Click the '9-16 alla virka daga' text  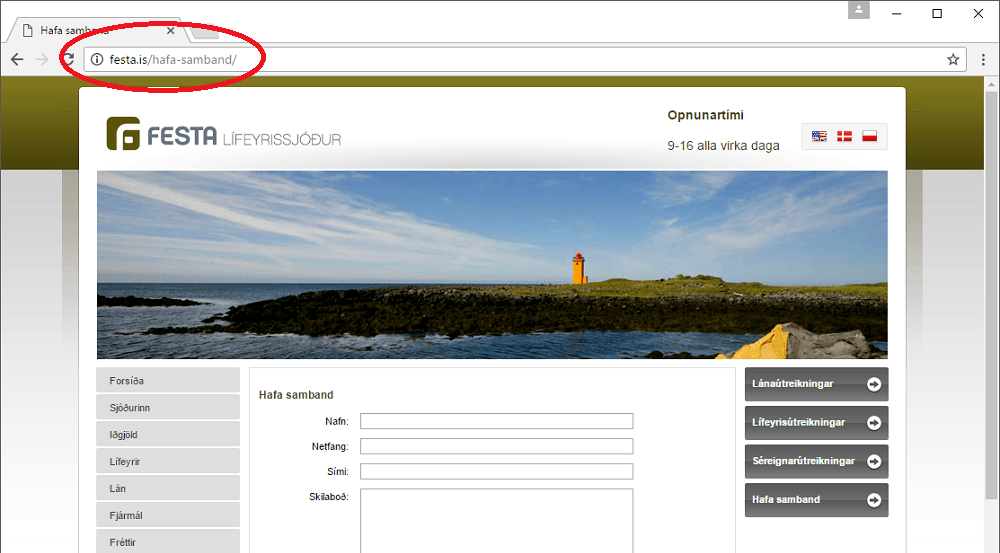(x=723, y=146)
